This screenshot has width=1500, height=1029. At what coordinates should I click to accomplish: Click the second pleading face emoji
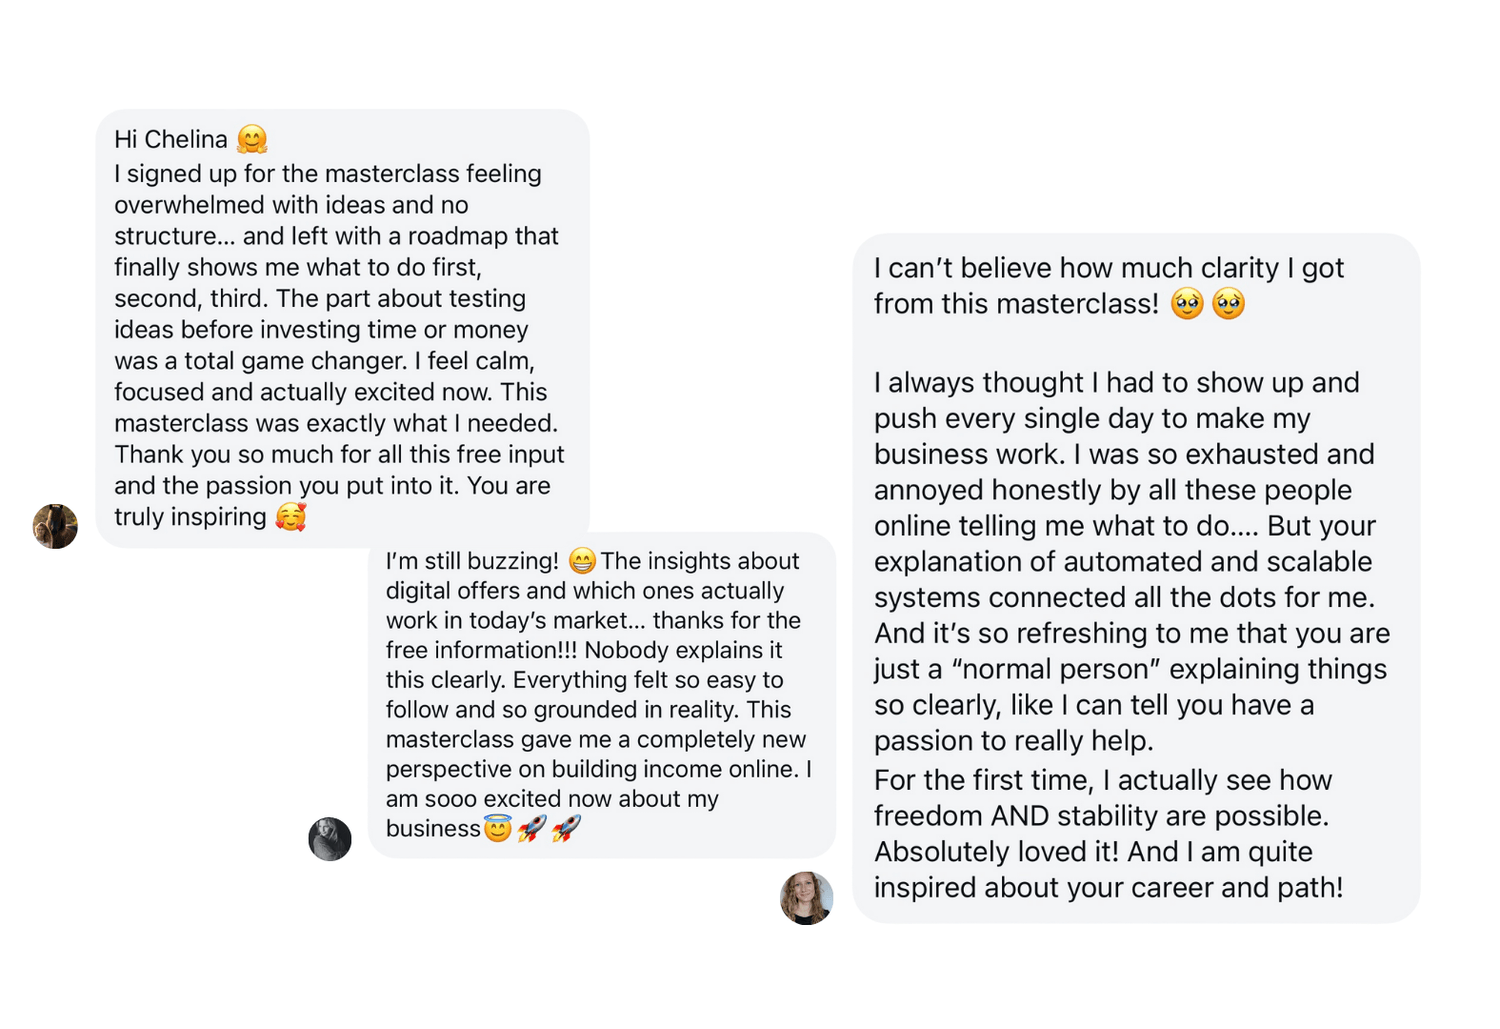(x=1229, y=303)
